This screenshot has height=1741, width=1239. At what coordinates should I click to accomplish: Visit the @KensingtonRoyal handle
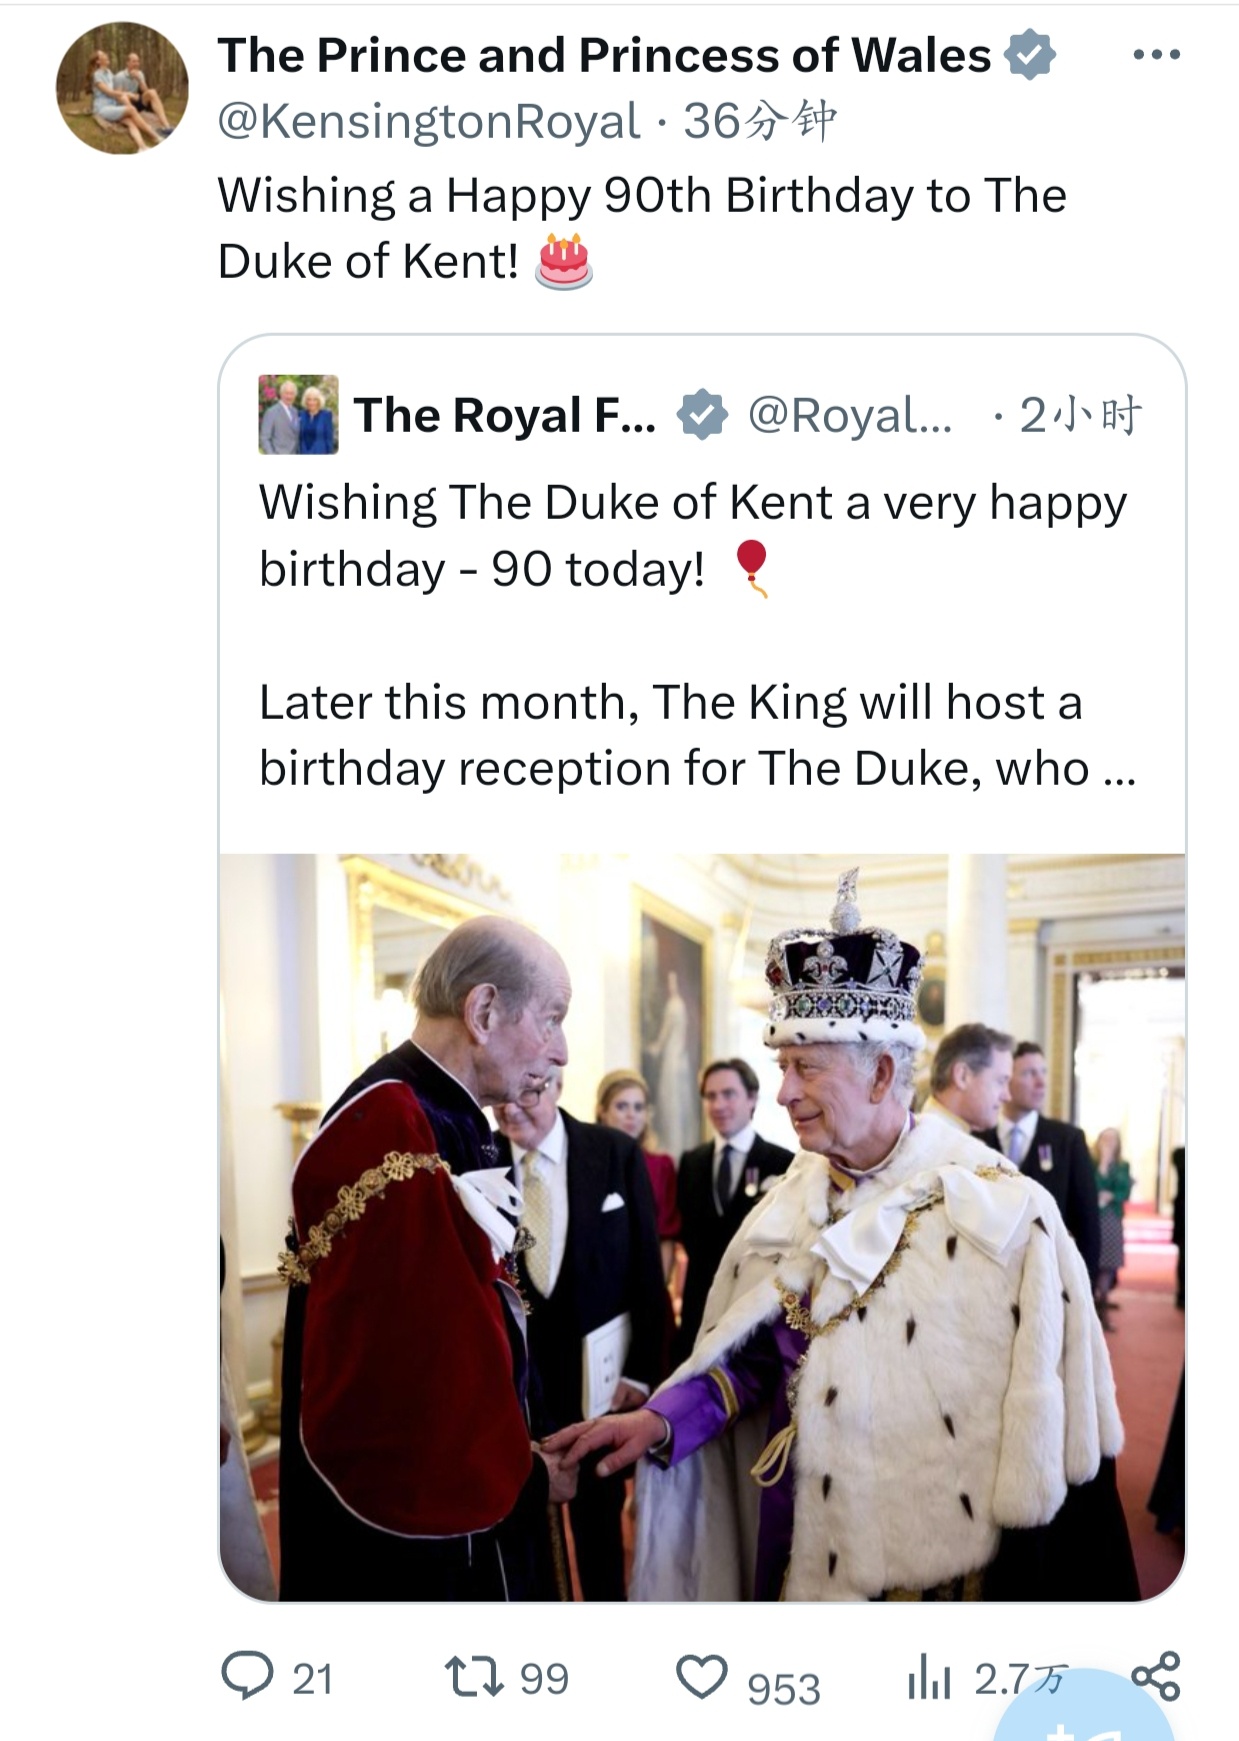tap(428, 122)
